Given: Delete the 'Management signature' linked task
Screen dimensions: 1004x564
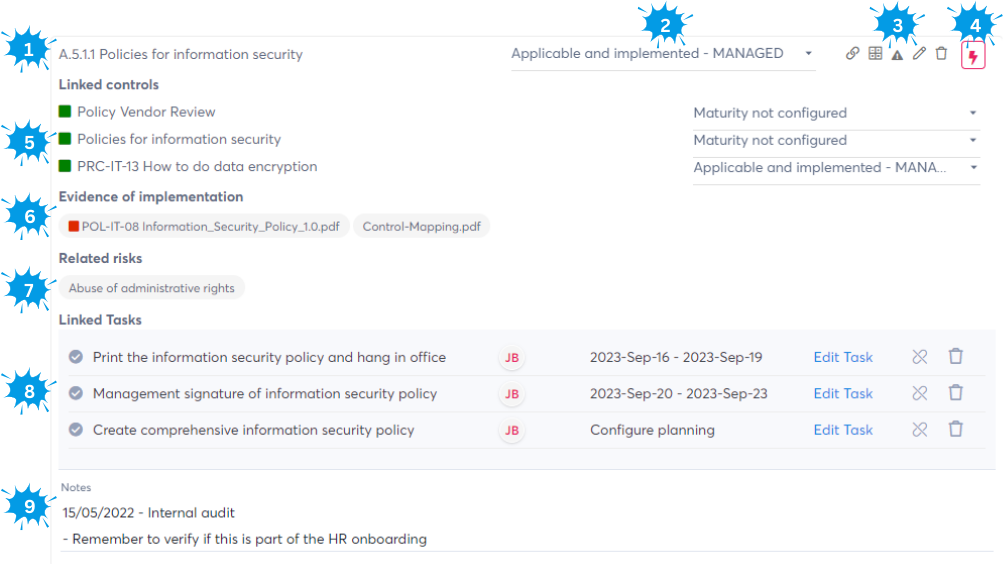Looking at the screenshot, I should coord(956,393).
